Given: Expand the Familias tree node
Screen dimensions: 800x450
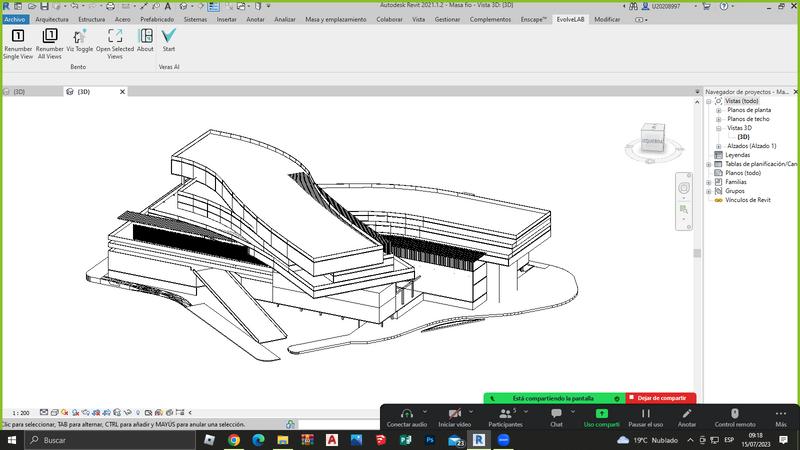Looking at the screenshot, I should [x=709, y=182].
